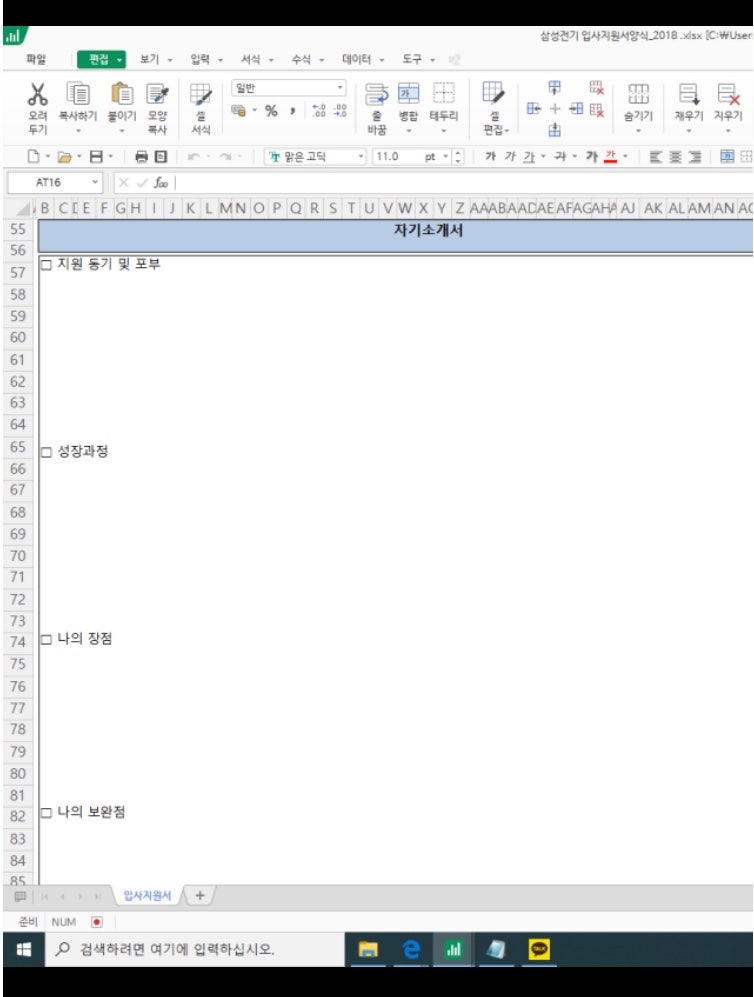The height and width of the screenshot is (997, 754).
Task: Click the 오려두기 (cut) scissors icon
Action: [x=37, y=96]
